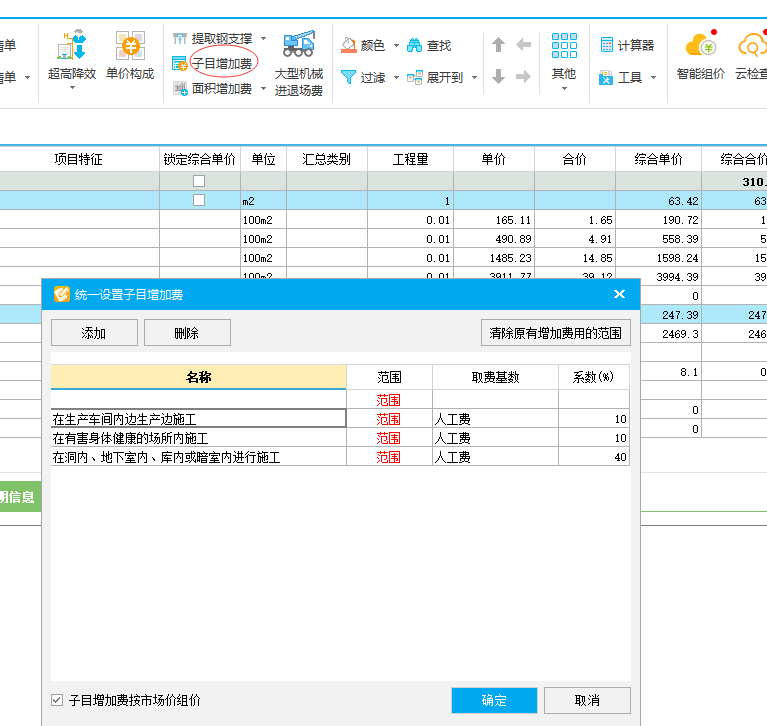Click 范围 link for 在洞内、地下室内 row
The height and width of the screenshot is (726, 767).
click(x=388, y=457)
